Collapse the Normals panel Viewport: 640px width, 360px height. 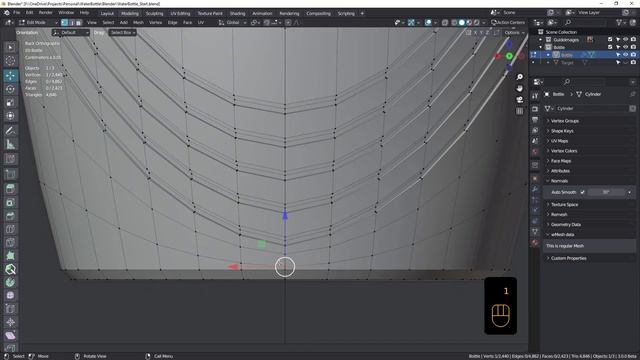559,181
